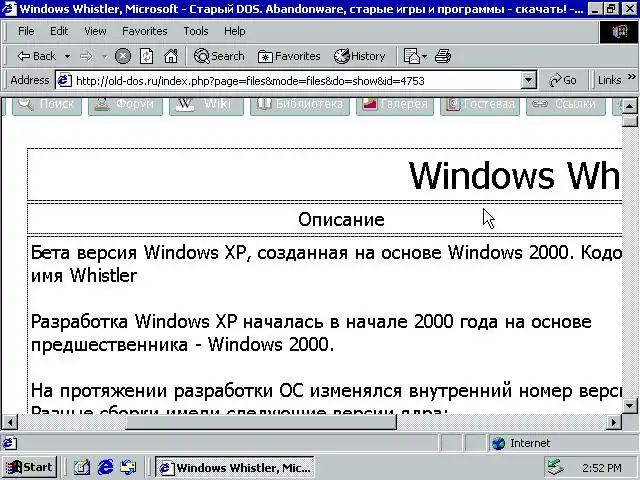Open the Гостевая site tab

coord(480,104)
